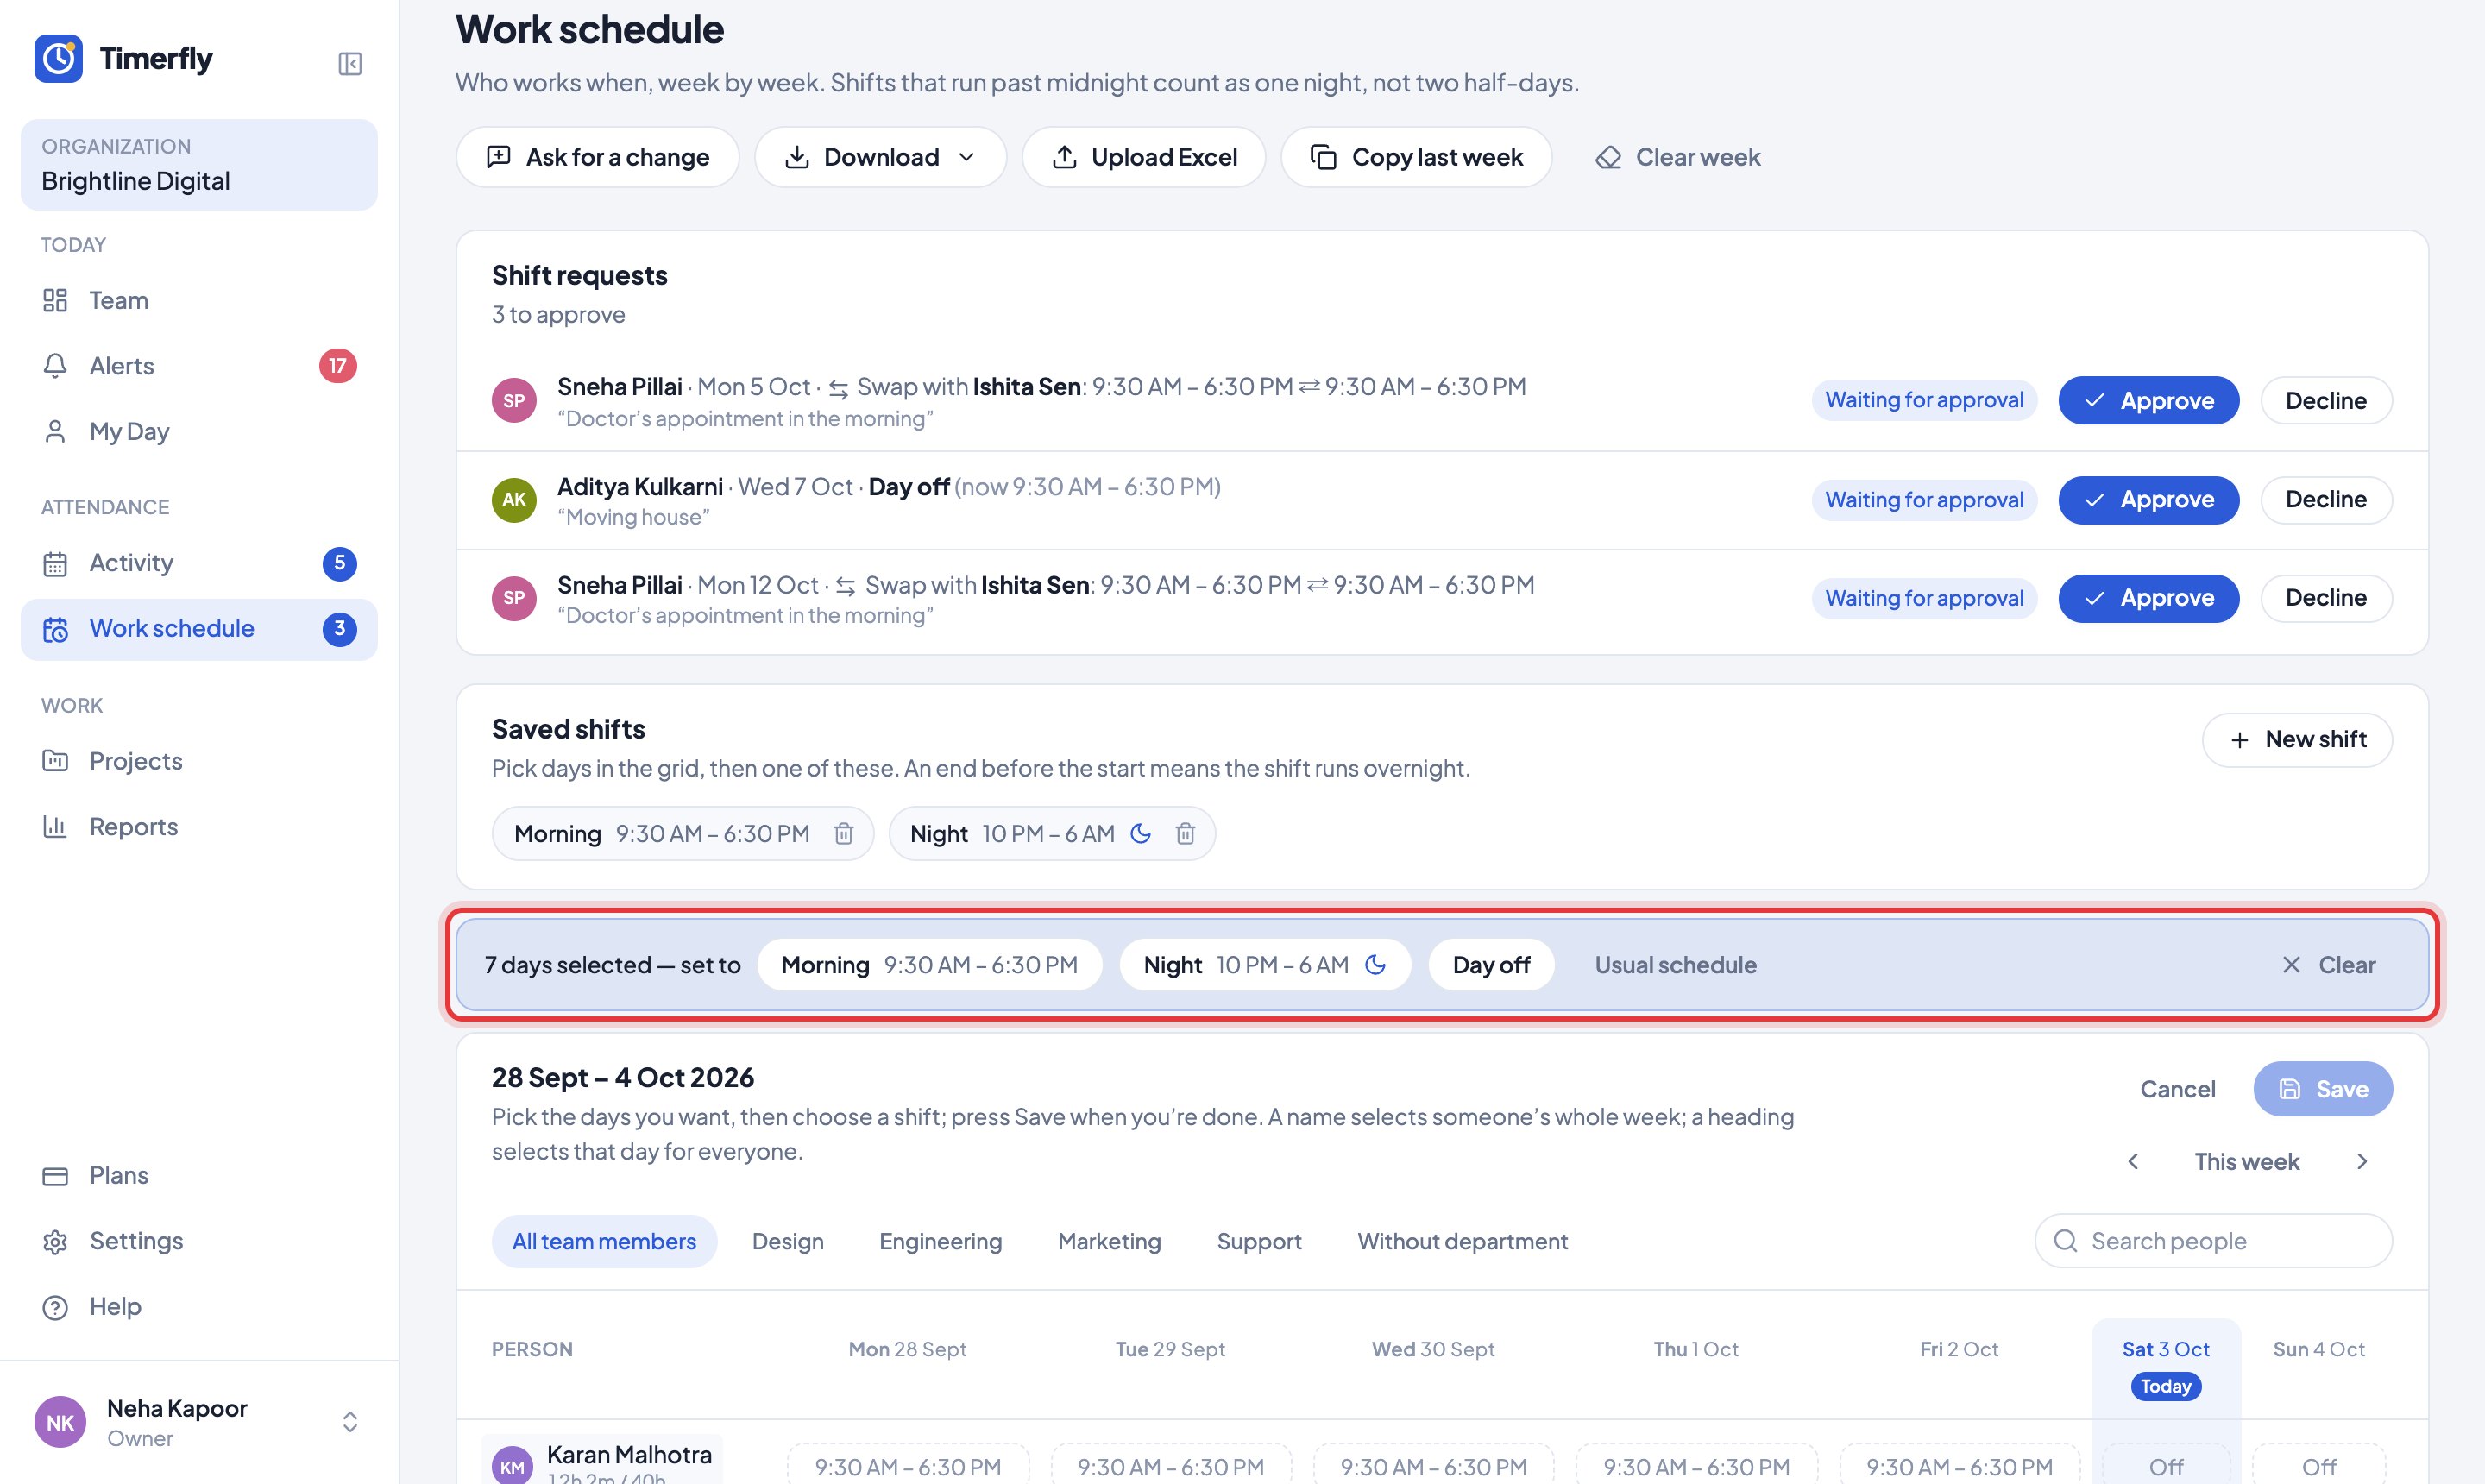This screenshot has height=1484, width=2485.
Task: Open Alerts from the sidebar
Action: pos(199,366)
